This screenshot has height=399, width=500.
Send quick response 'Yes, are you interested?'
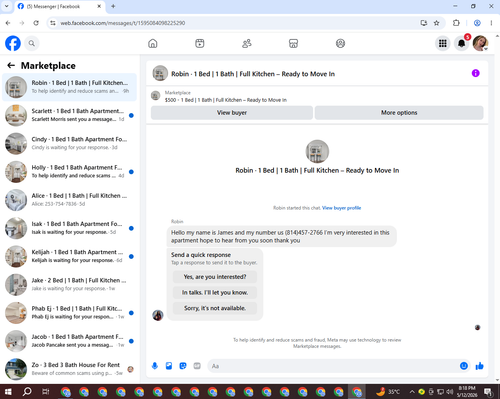(215, 277)
